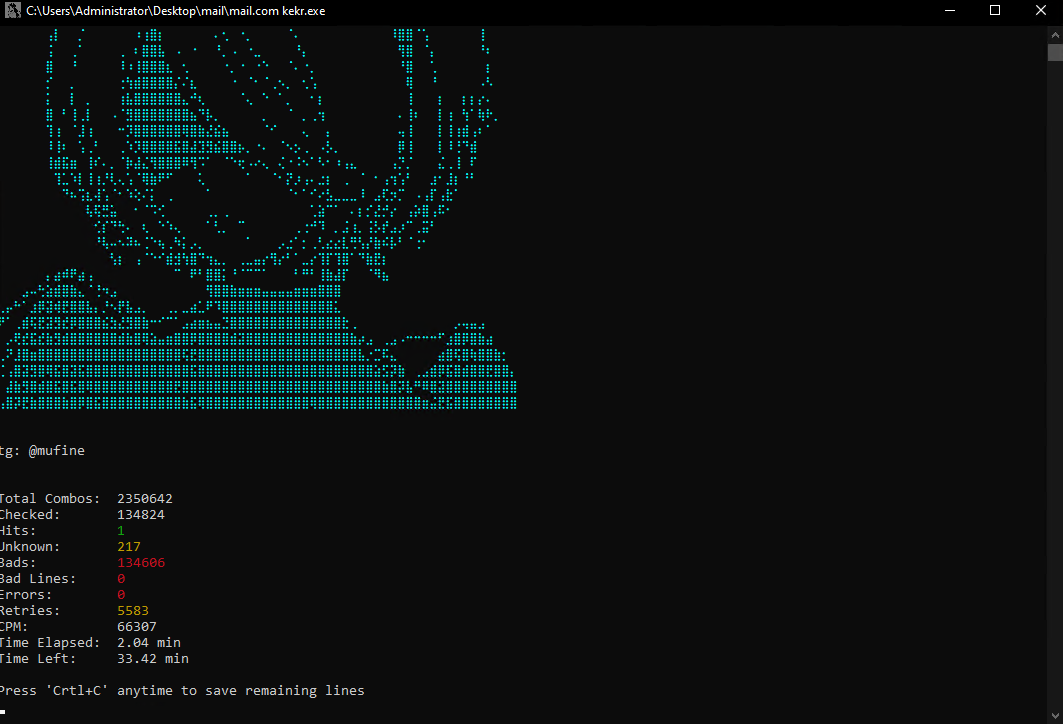Click the red Bads value 134606
This screenshot has width=1063, height=724.
(141, 563)
